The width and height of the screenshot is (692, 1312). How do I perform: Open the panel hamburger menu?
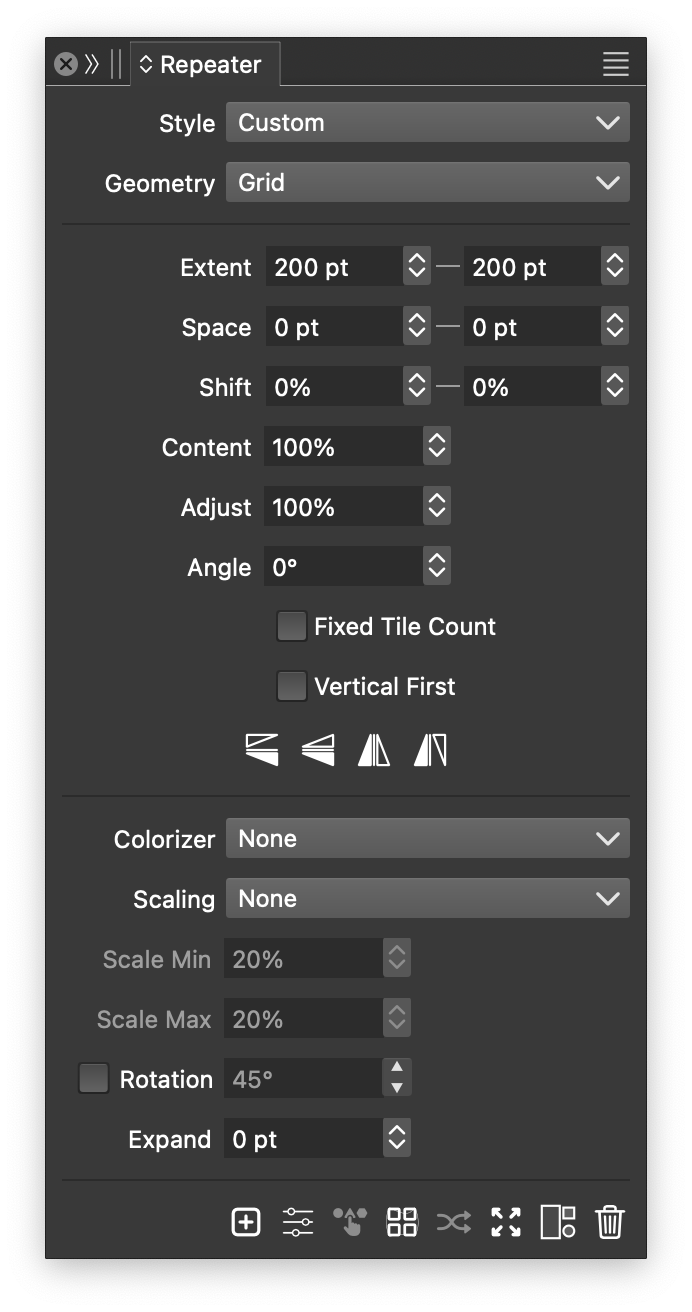[616, 65]
